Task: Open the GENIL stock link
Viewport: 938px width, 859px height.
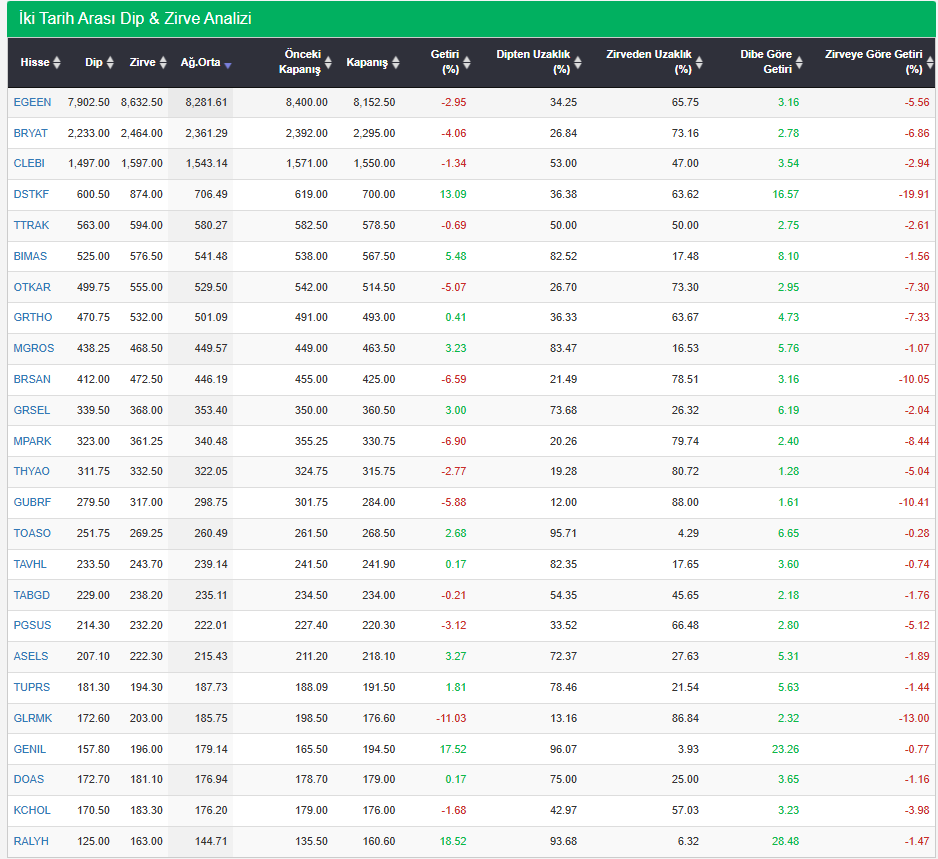Action: (30, 749)
